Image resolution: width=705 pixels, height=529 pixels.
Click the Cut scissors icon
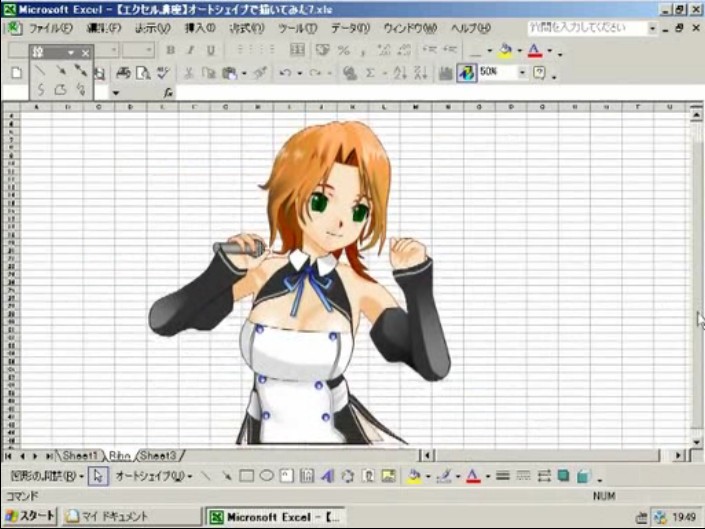pos(189,73)
